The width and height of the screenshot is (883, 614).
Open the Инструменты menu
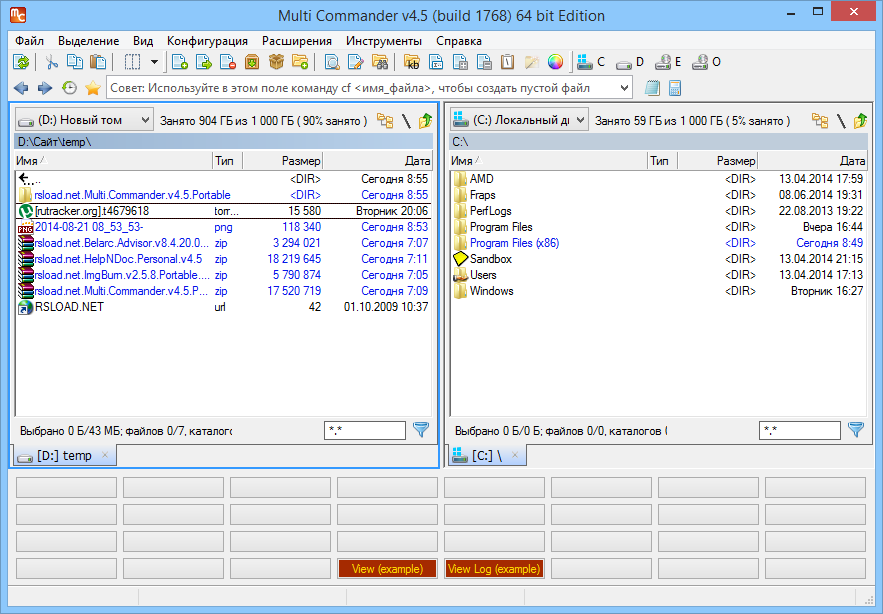[386, 41]
